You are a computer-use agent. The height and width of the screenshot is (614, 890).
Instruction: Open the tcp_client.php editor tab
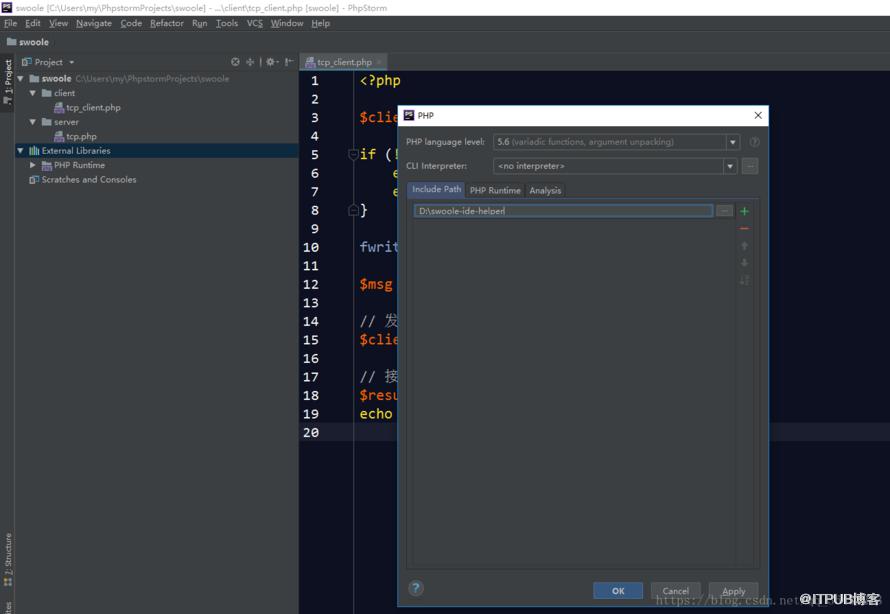coord(344,62)
